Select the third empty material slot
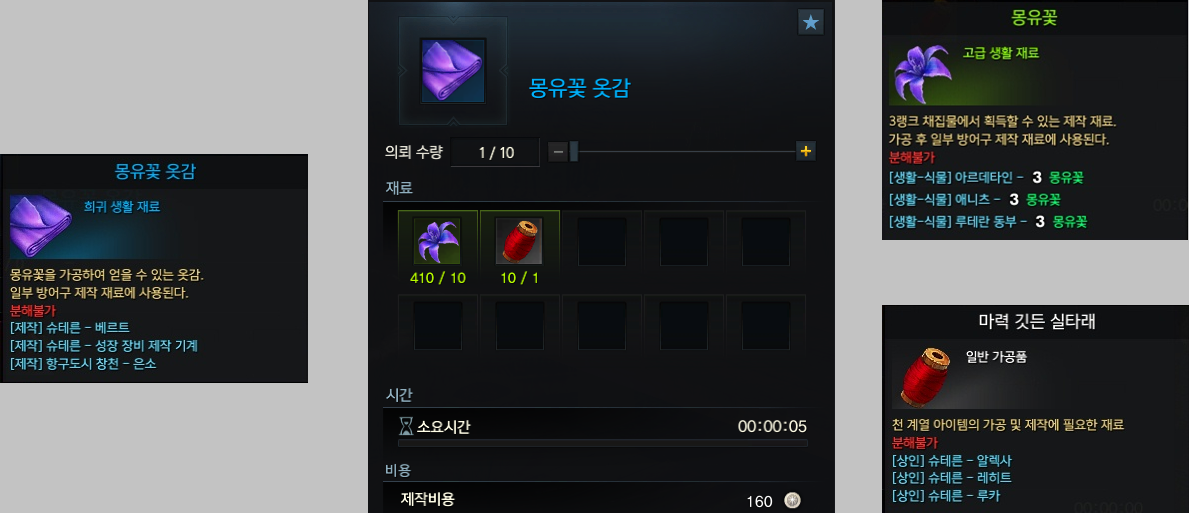The image size is (1189, 513). (x=766, y=240)
